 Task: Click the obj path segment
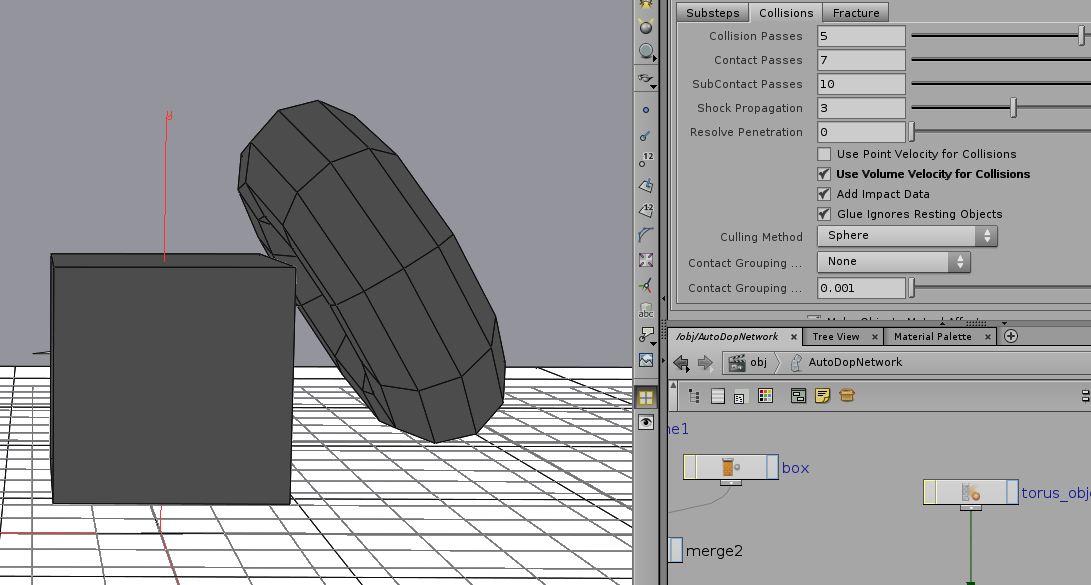[749, 362]
